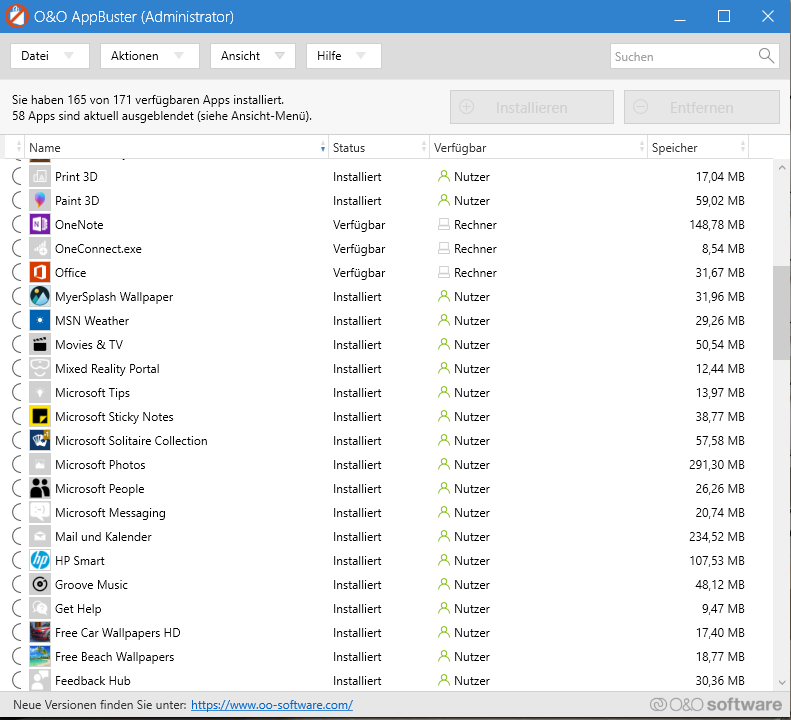
Task: Click the scrollbar down arrow
Action: click(x=781, y=683)
